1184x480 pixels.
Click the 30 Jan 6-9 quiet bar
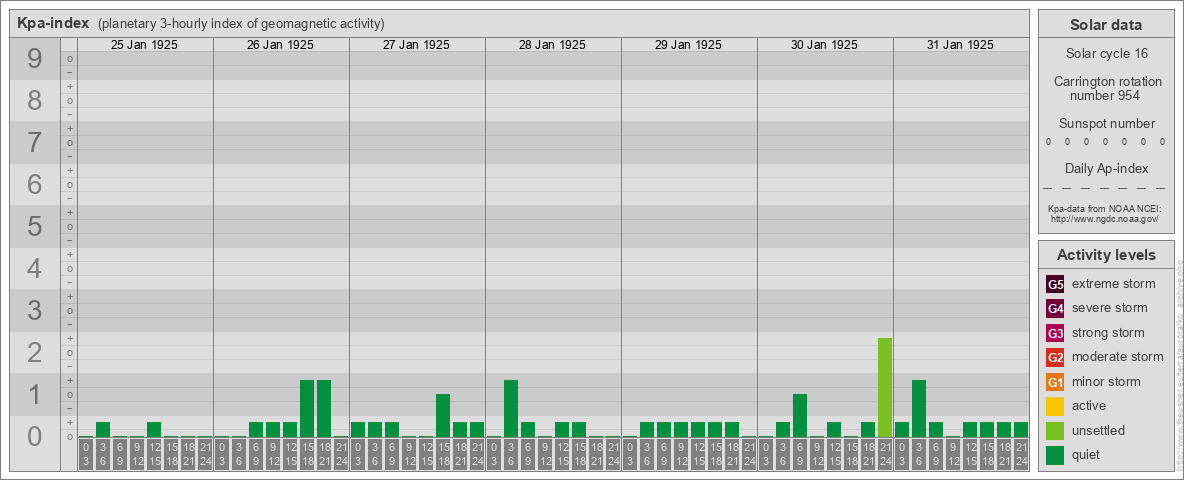[800, 415]
